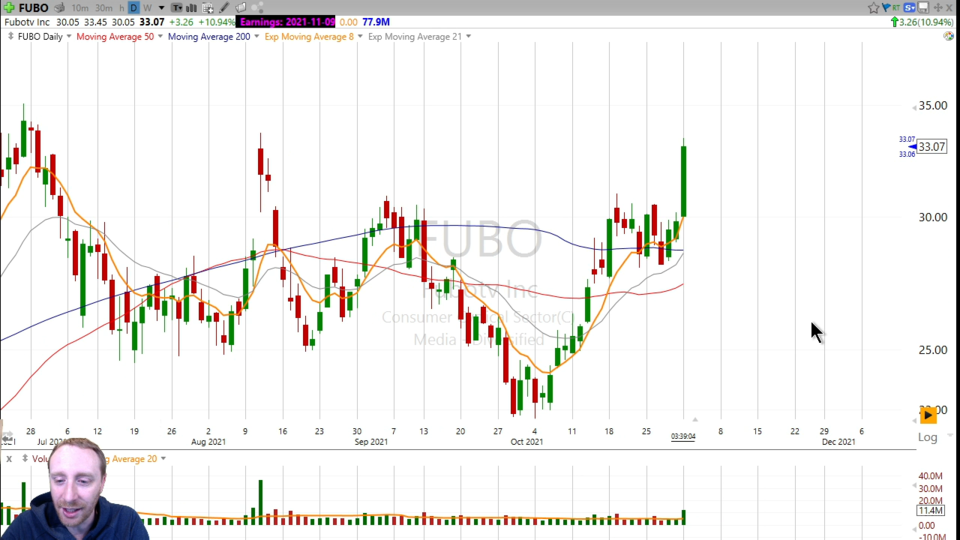960x540 pixels.
Task: Select the Daily 'D' timeframe
Action: click(133, 8)
